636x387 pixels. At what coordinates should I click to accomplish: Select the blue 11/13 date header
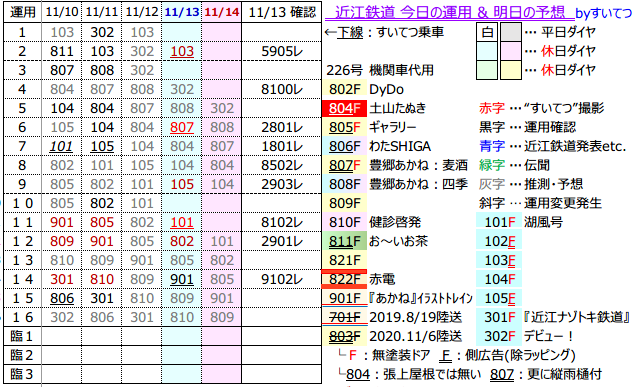182,12
